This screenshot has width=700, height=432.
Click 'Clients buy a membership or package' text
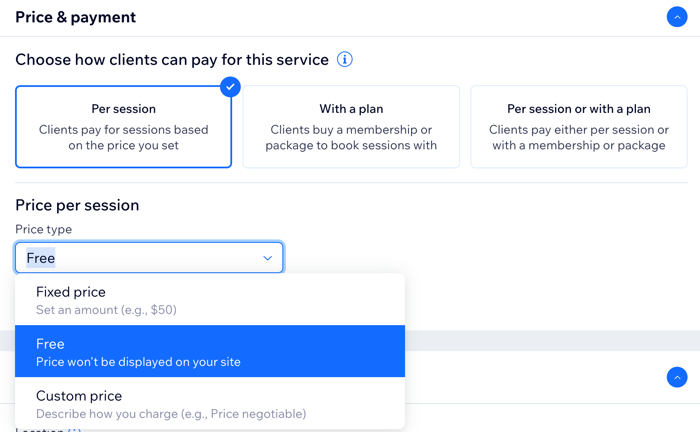point(351,137)
